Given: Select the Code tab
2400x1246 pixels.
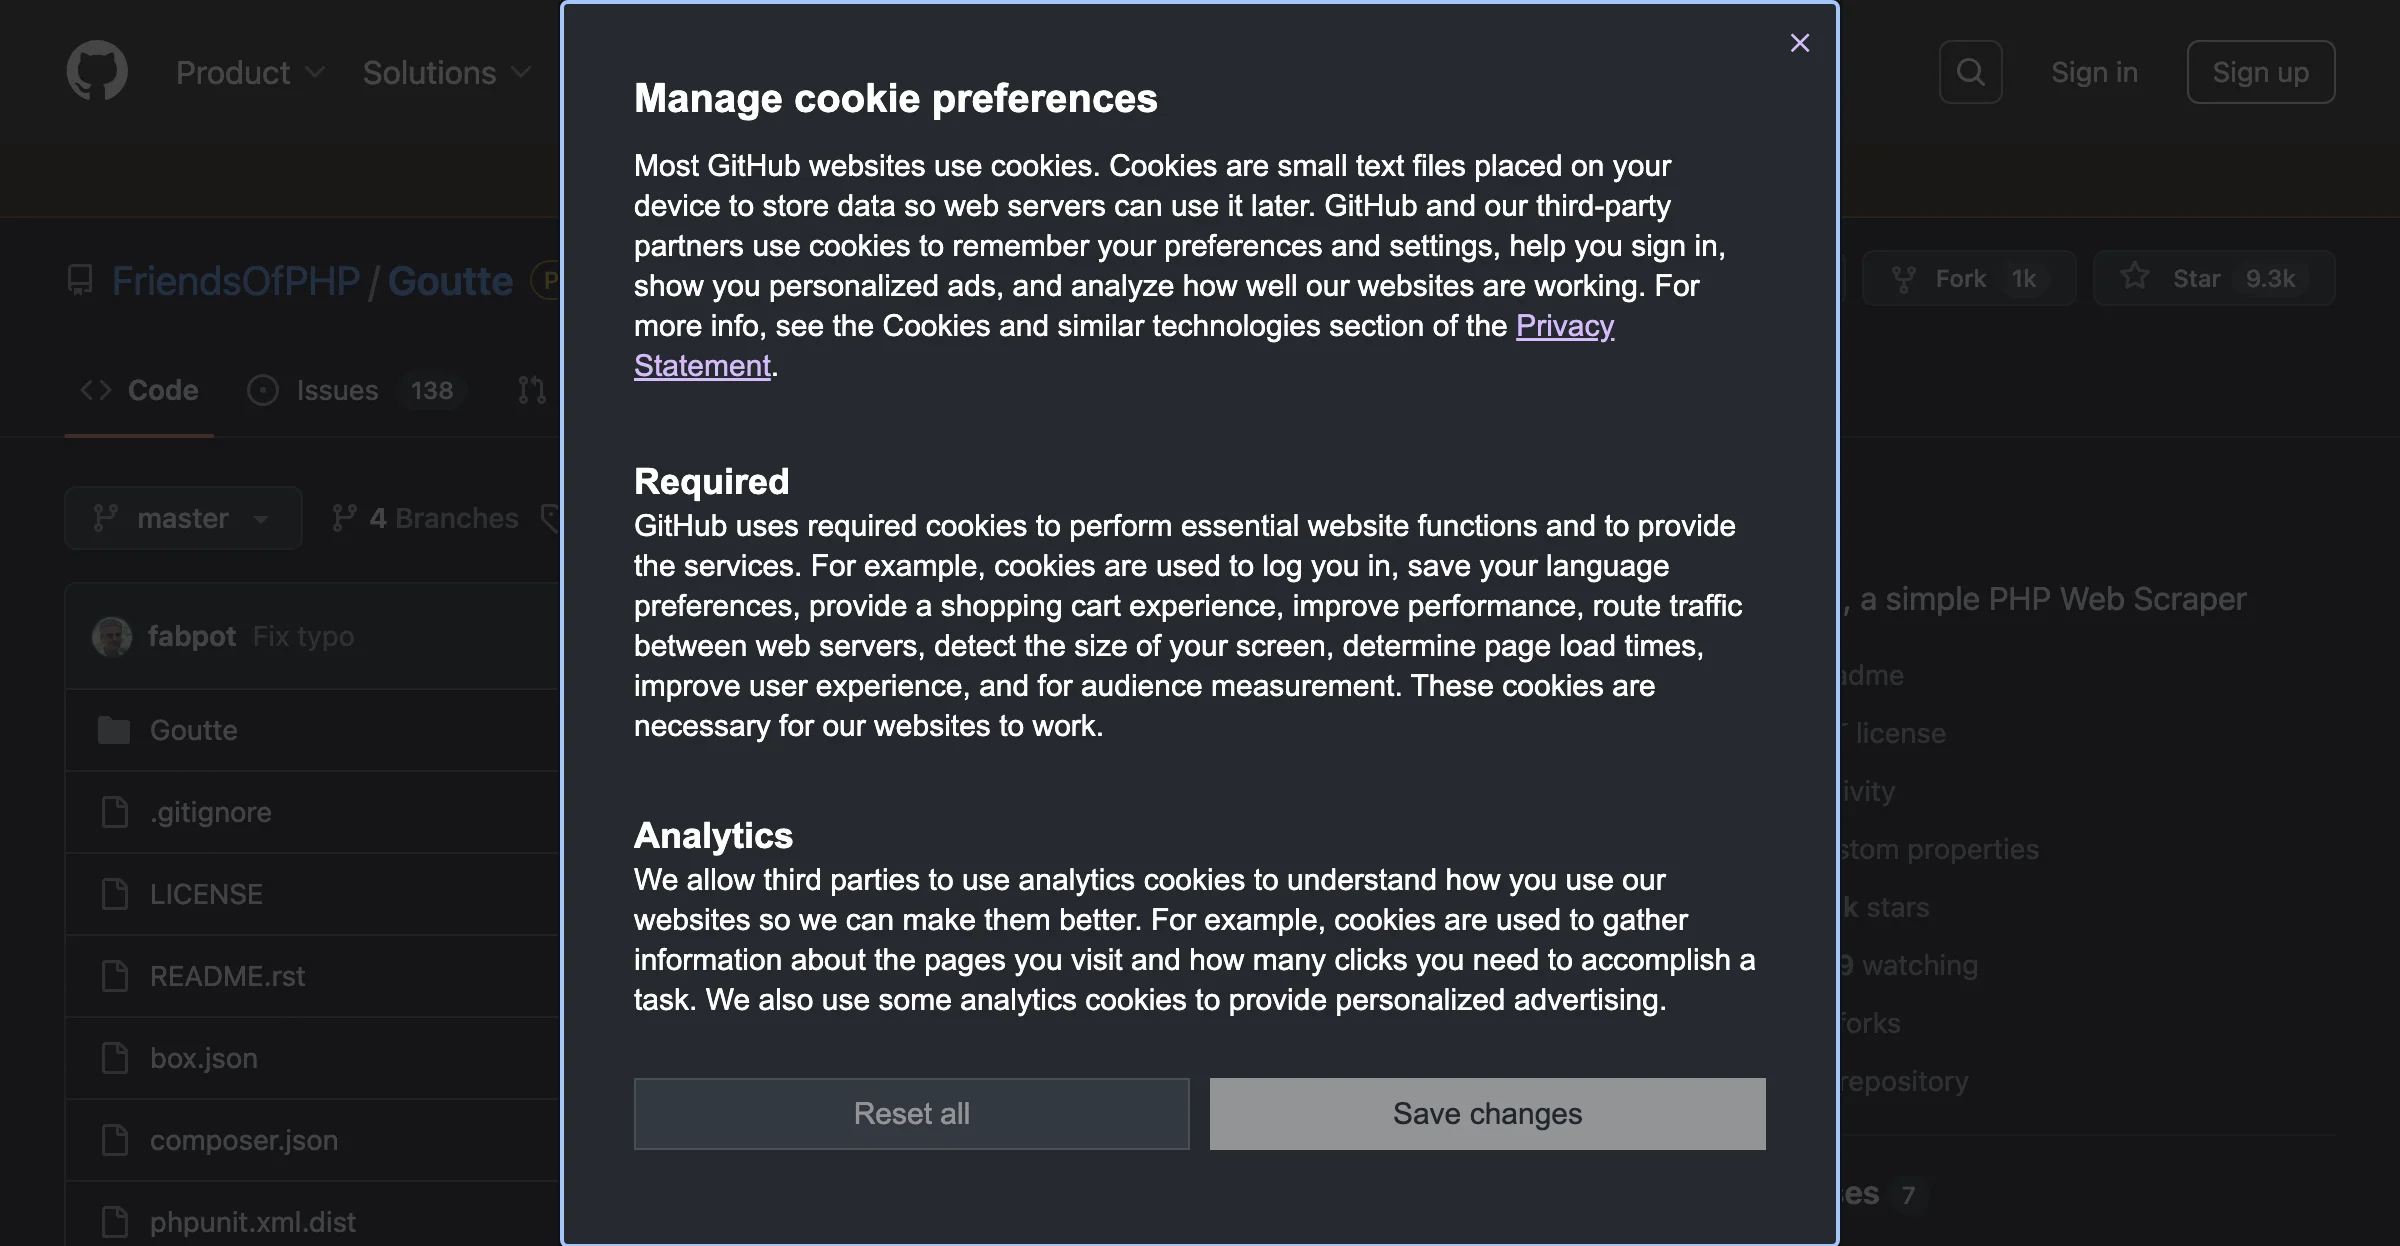Looking at the screenshot, I should click(140, 390).
